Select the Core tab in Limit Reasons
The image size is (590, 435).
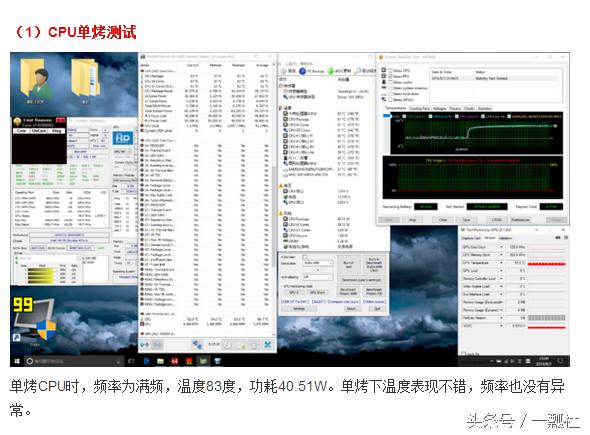pyautogui.click(x=22, y=131)
